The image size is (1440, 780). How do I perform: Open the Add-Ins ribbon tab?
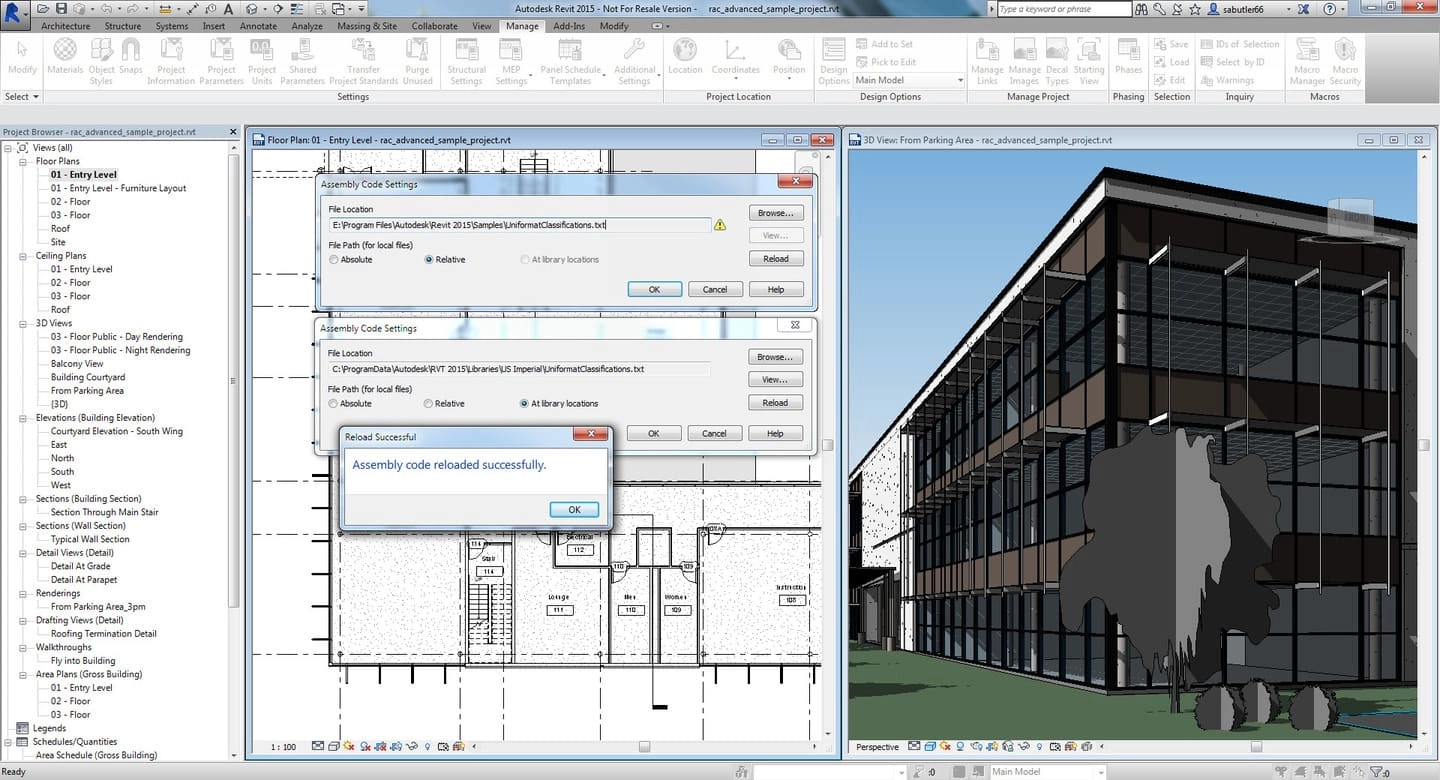click(x=569, y=26)
